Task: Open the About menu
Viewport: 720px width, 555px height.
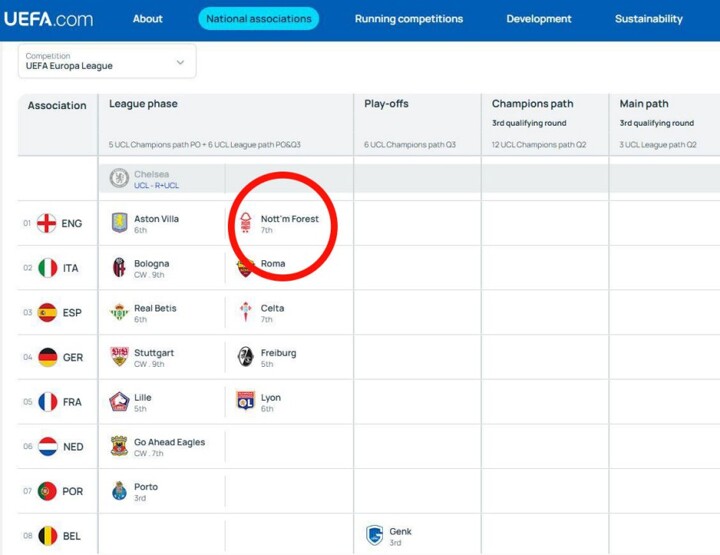Action: pyautogui.click(x=148, y=19)
